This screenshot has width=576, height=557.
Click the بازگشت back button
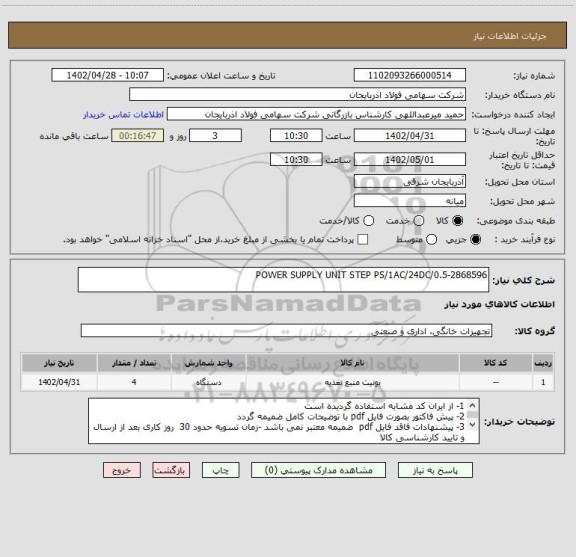pos(171,470)
